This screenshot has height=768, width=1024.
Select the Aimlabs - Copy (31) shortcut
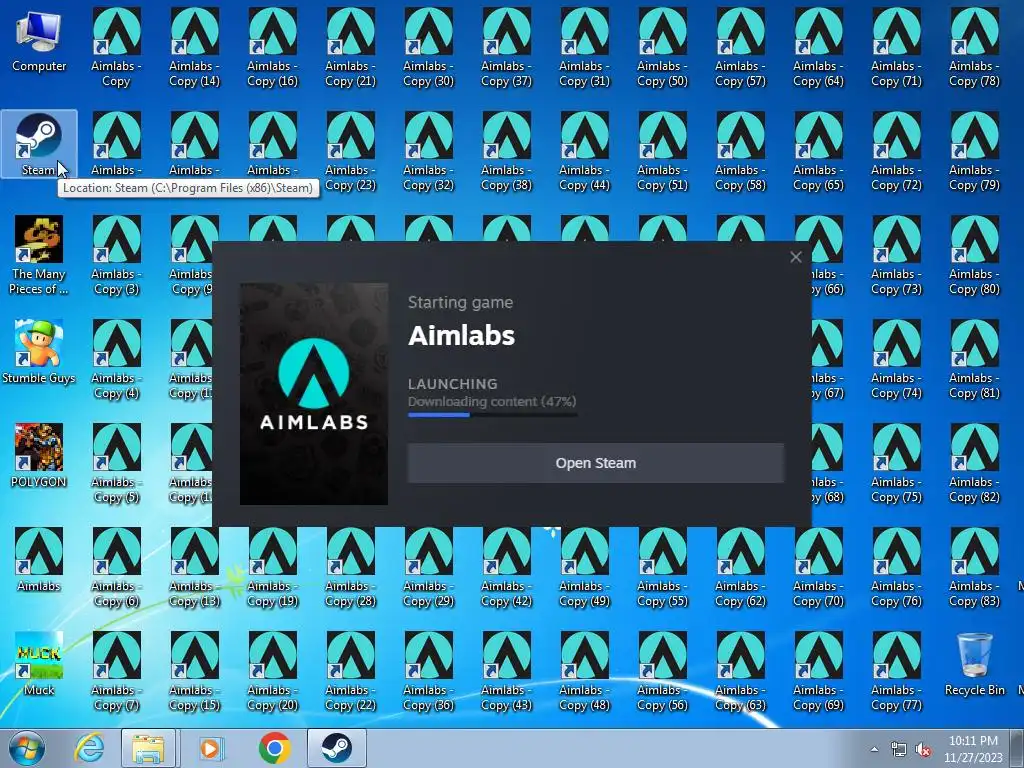tap(584, 48)
